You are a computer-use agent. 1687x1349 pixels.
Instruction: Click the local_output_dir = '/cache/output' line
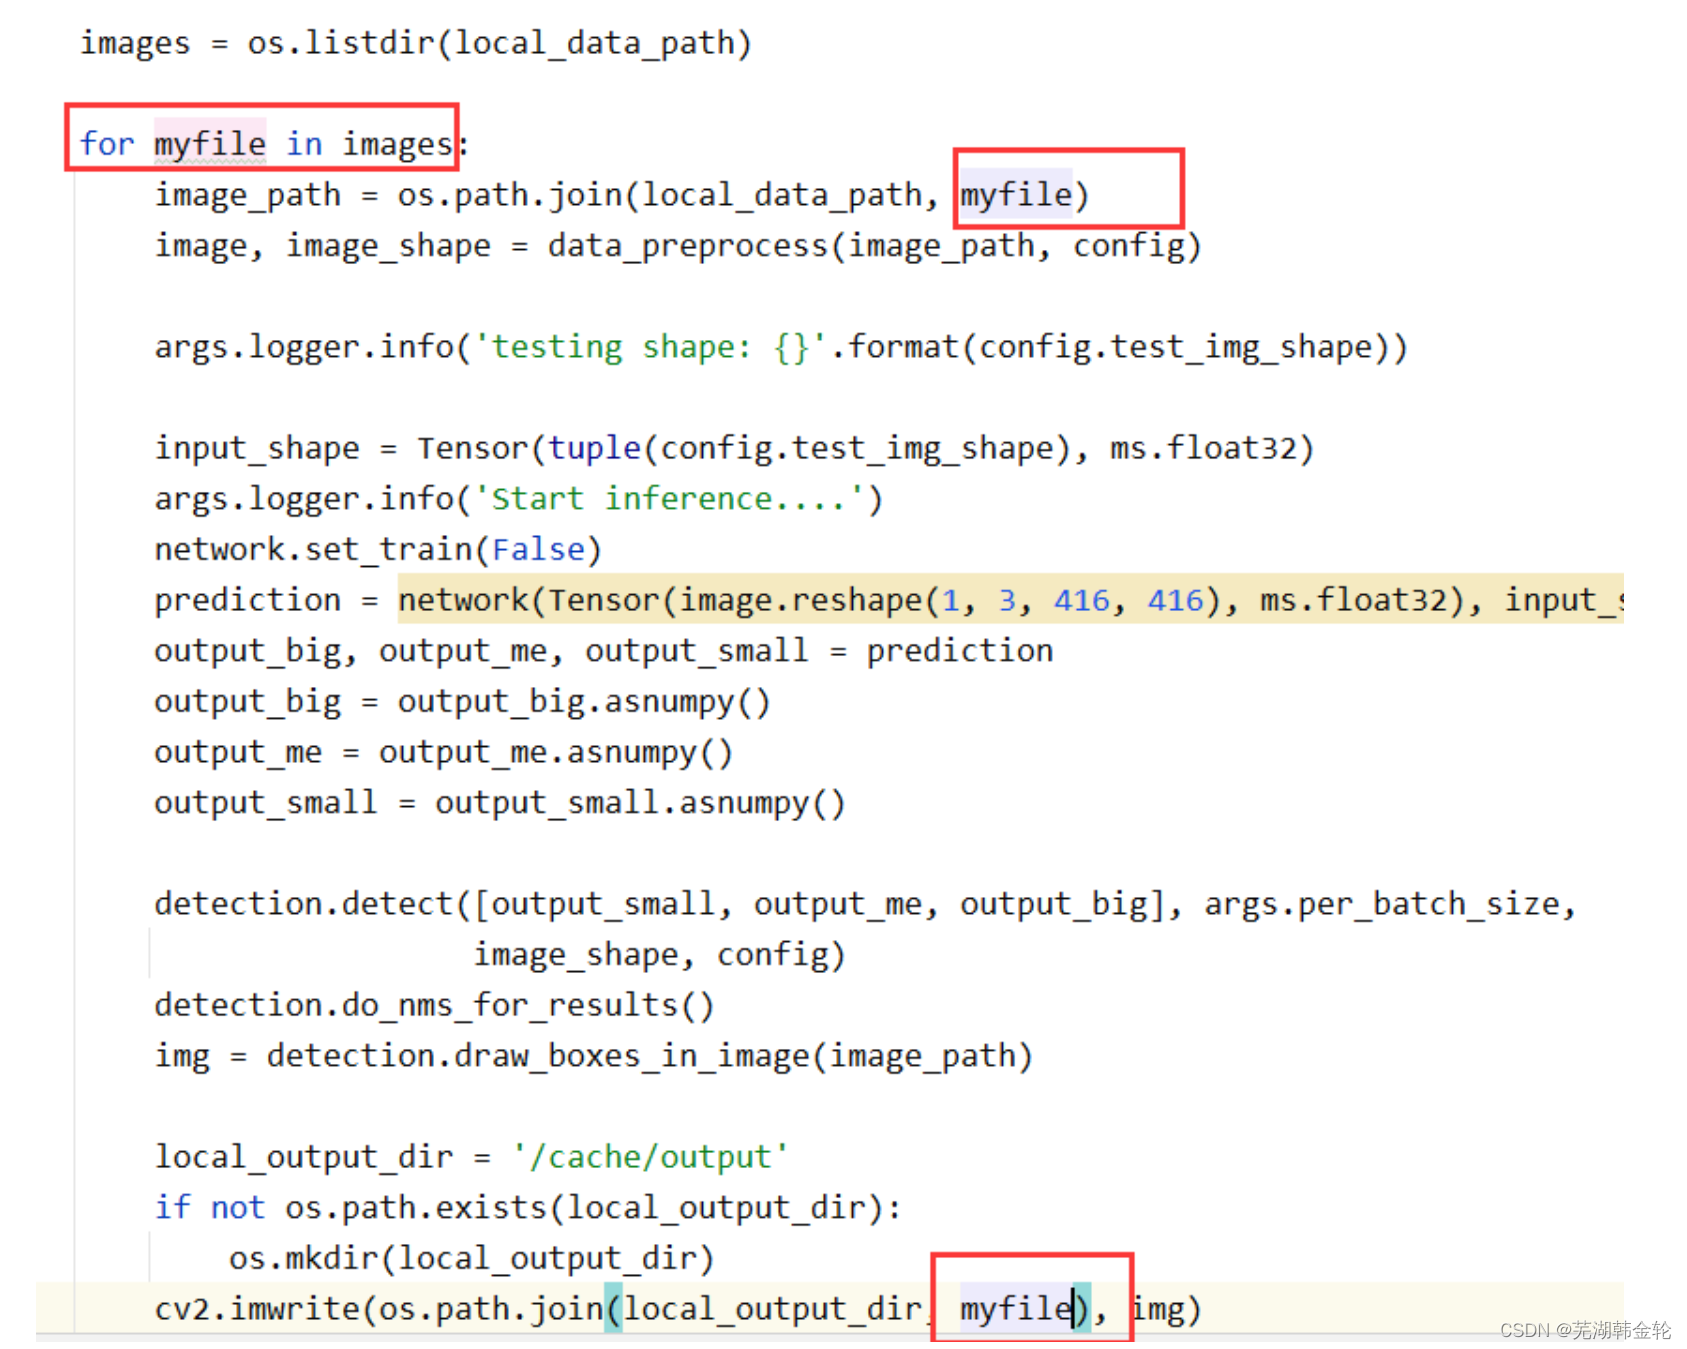(471, 1157)
